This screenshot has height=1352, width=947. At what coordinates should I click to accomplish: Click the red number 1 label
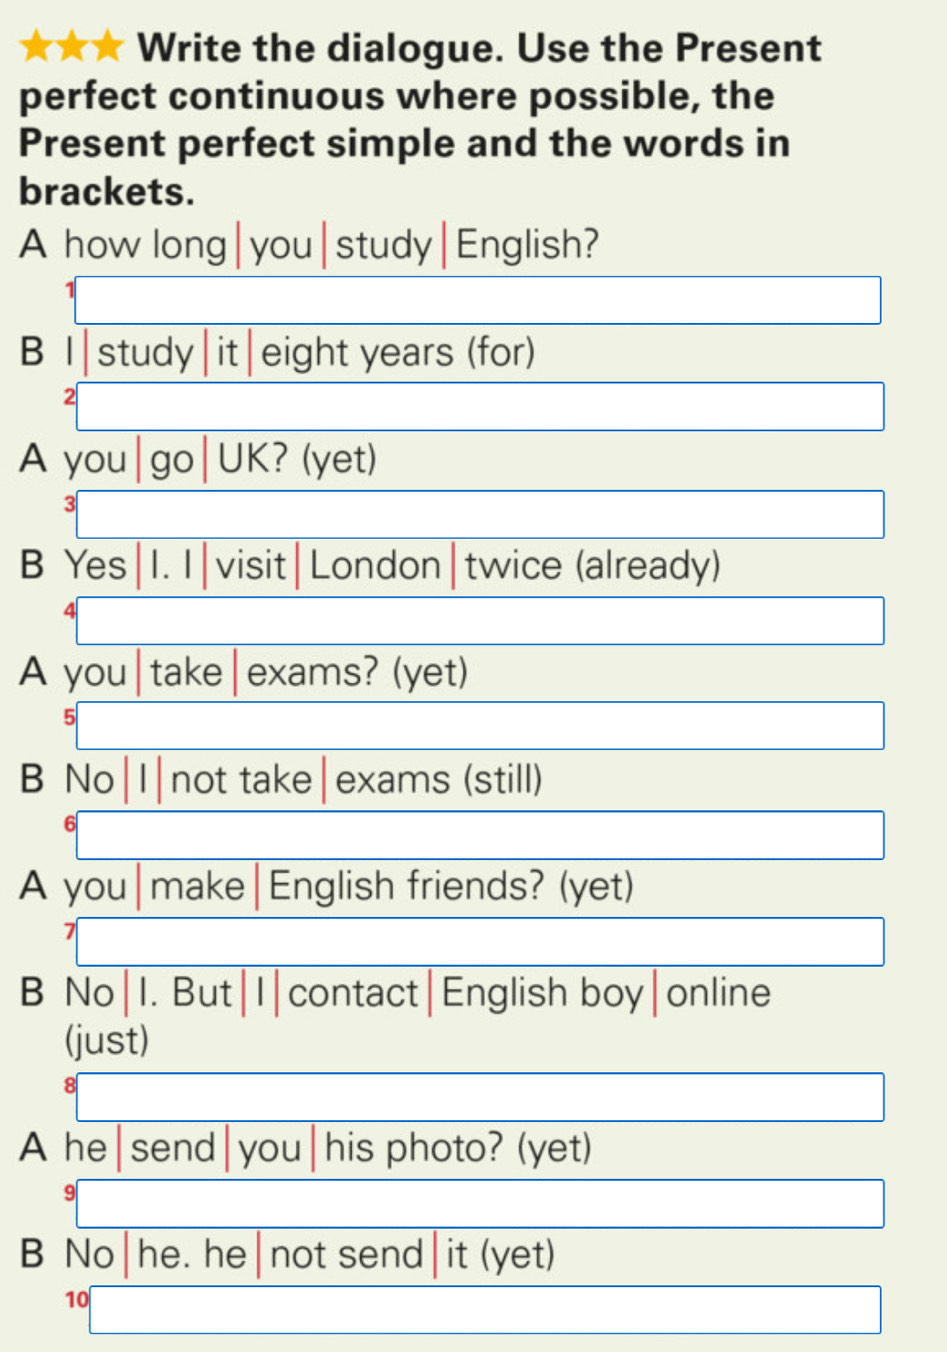point(70,291)
